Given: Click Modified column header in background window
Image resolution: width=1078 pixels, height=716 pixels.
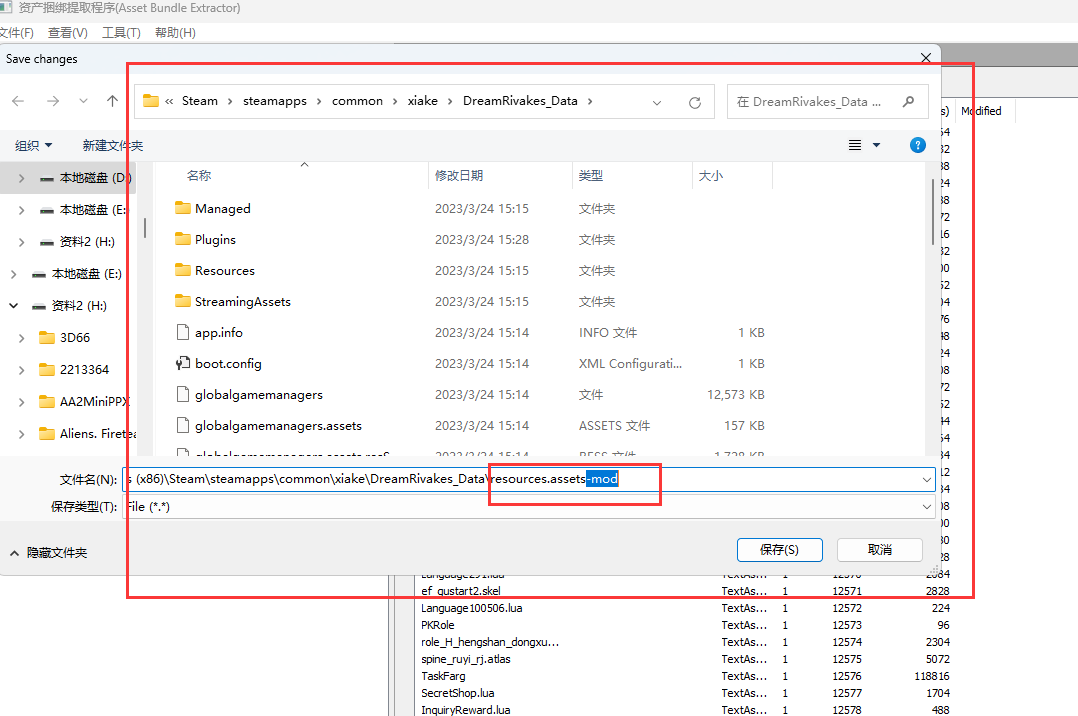Looking at the screenshot, I should (x=981, y=111).
